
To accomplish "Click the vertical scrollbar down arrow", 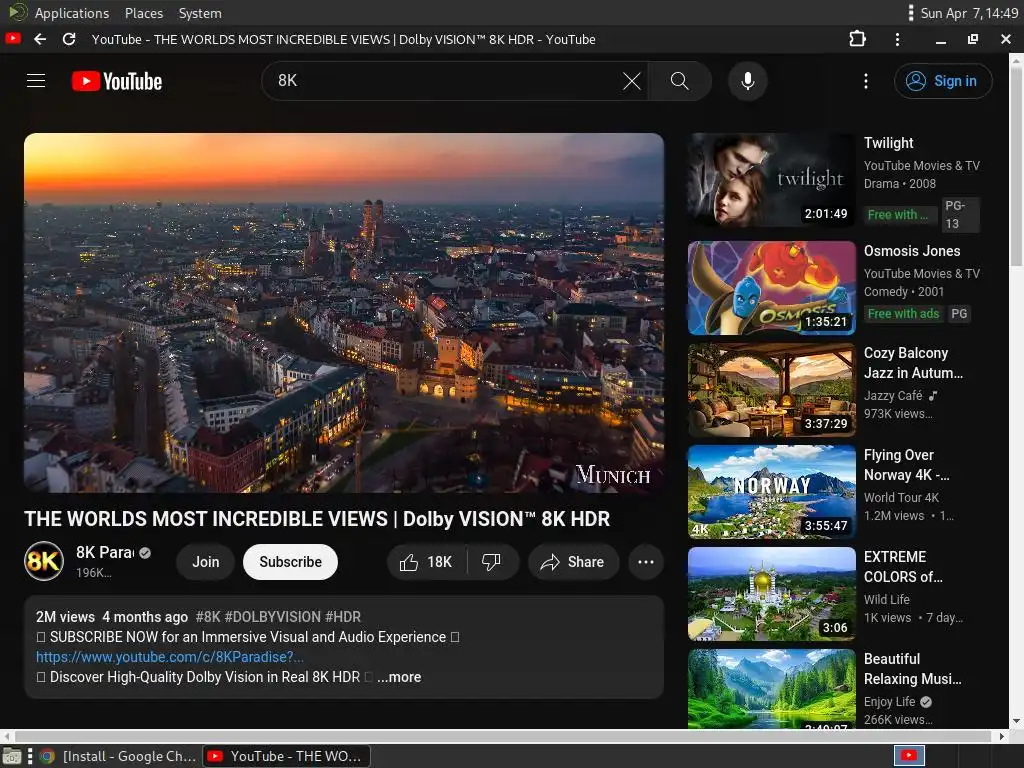I will (1016, 722).
